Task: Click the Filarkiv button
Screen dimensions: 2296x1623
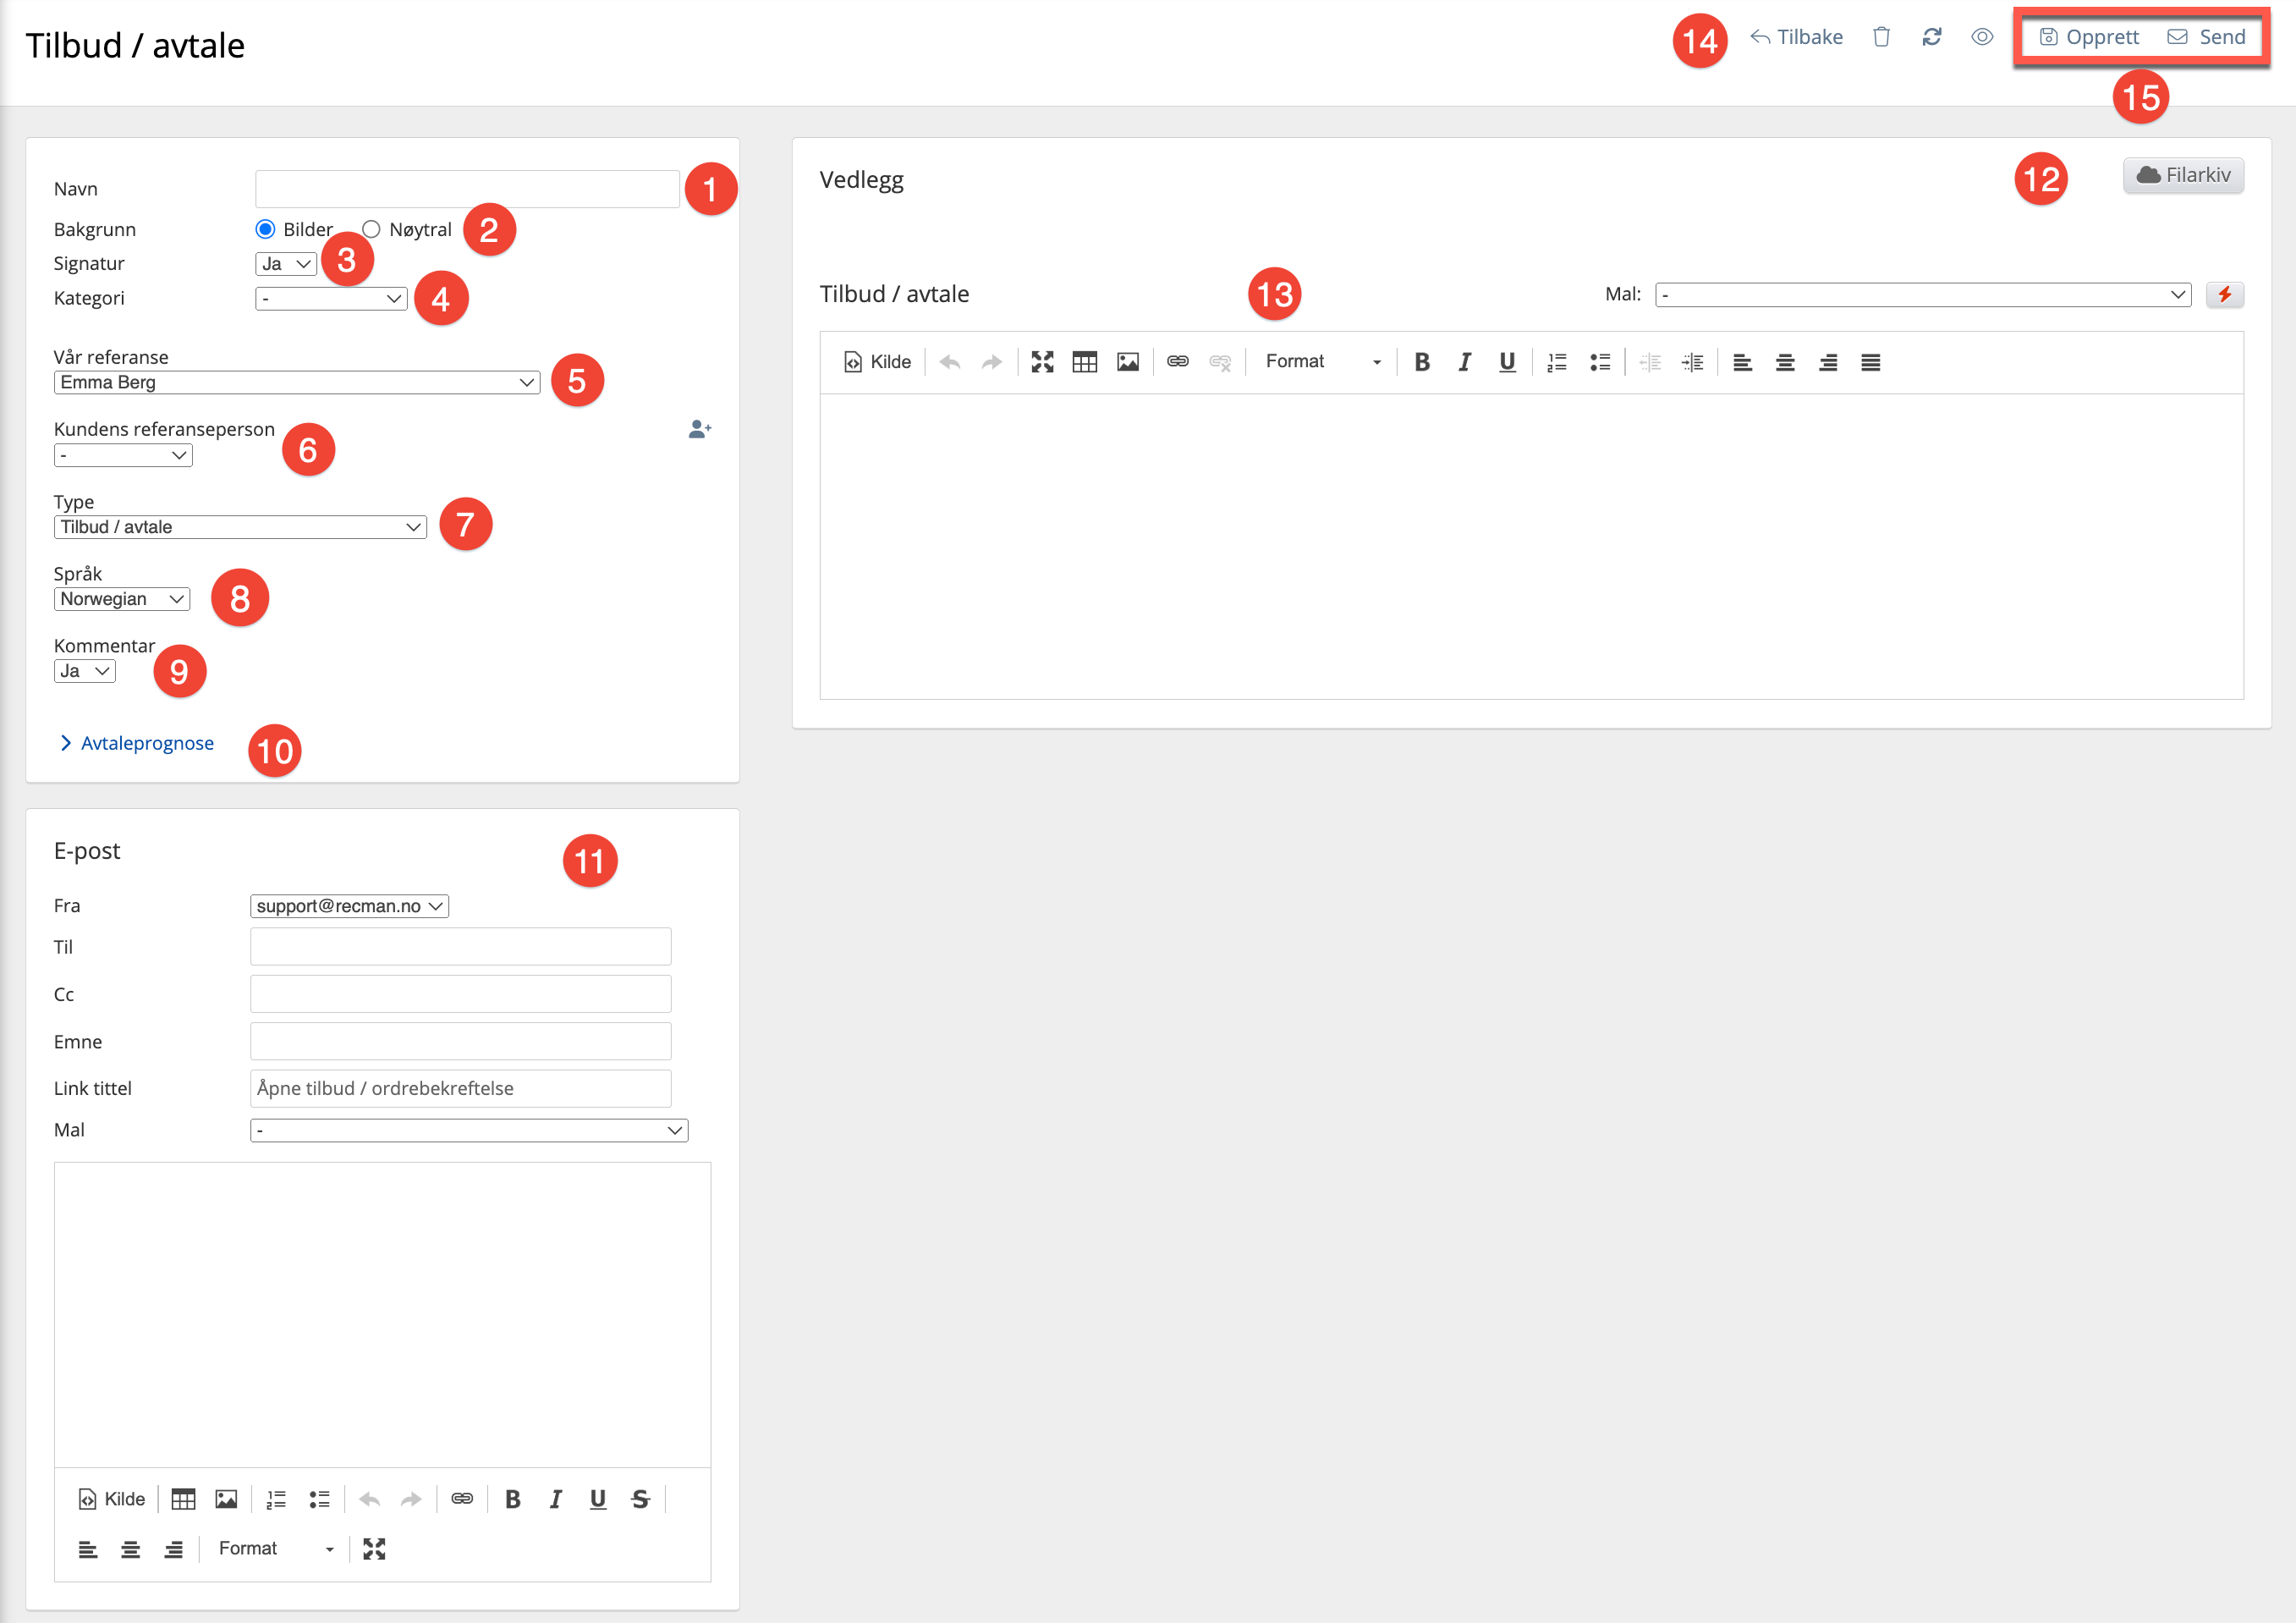Action: (2183, 175)
